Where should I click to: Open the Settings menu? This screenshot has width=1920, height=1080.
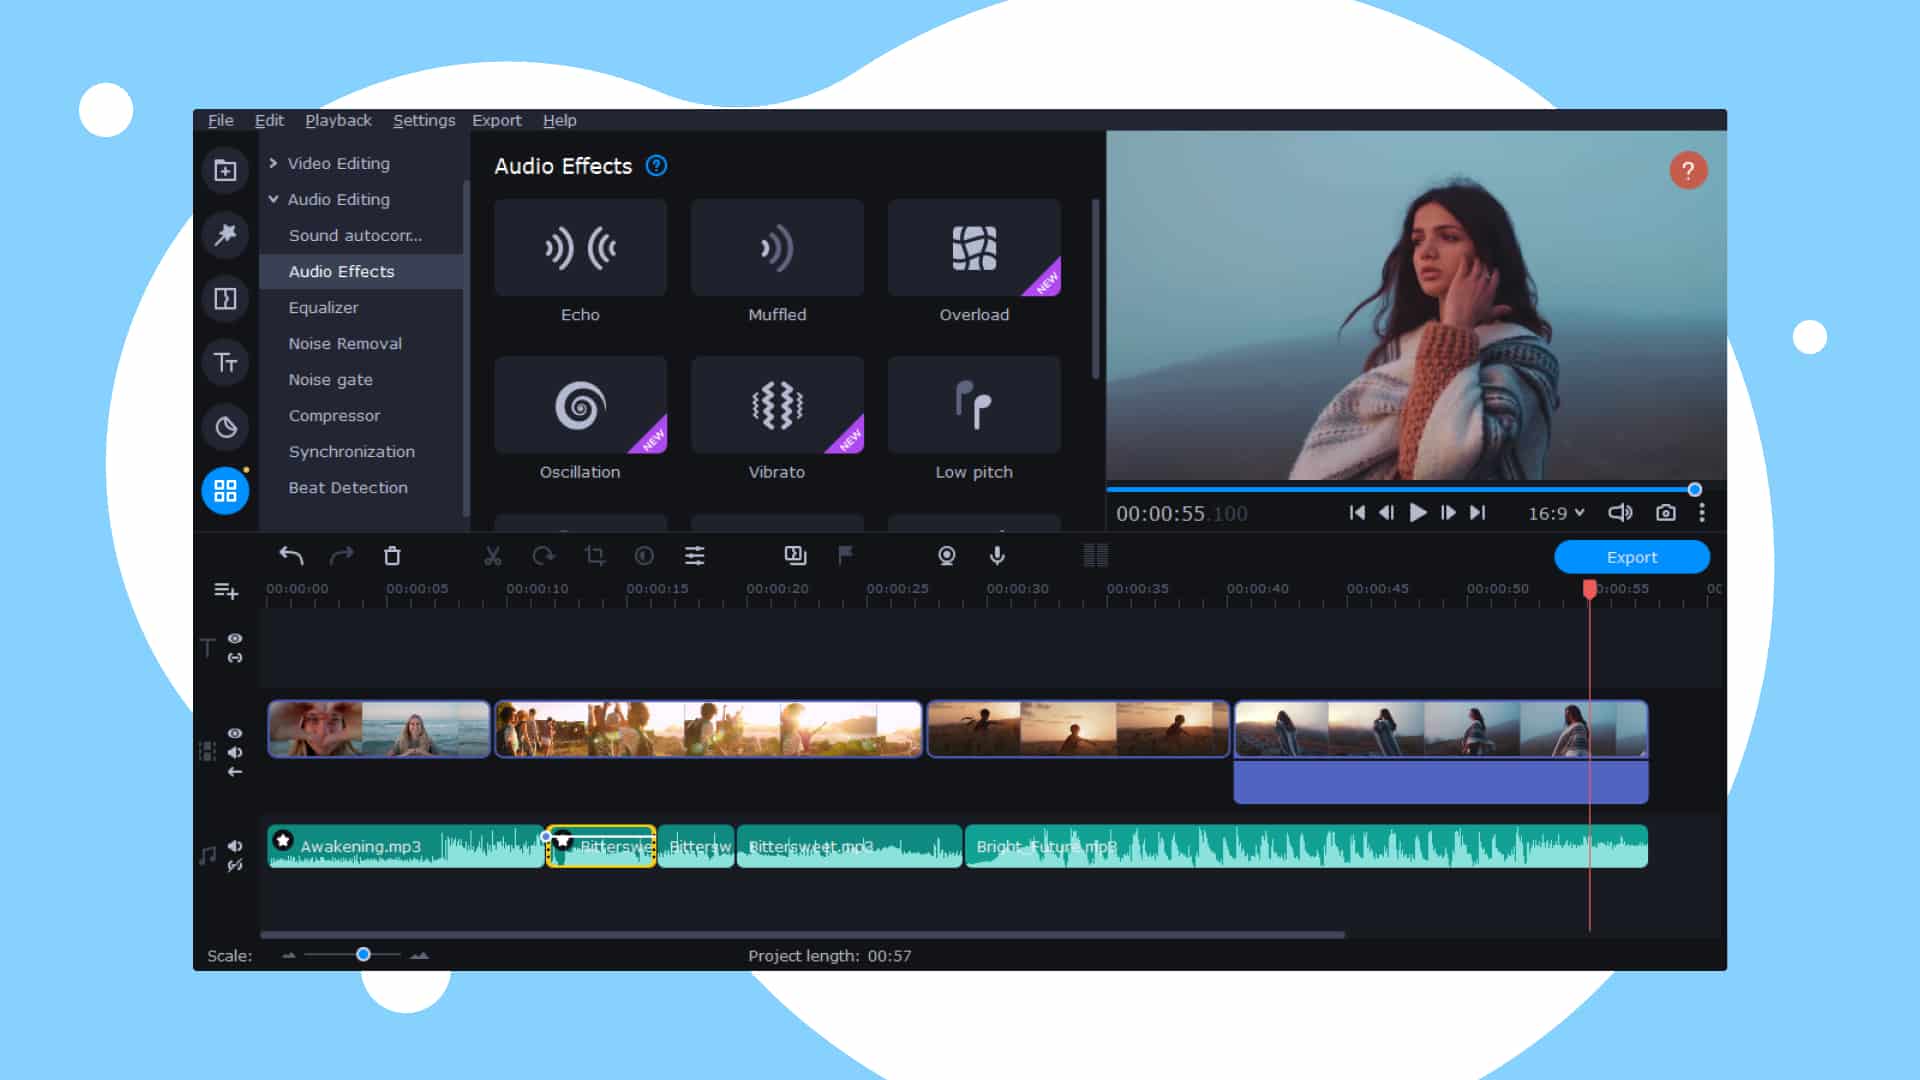[424, 120]
